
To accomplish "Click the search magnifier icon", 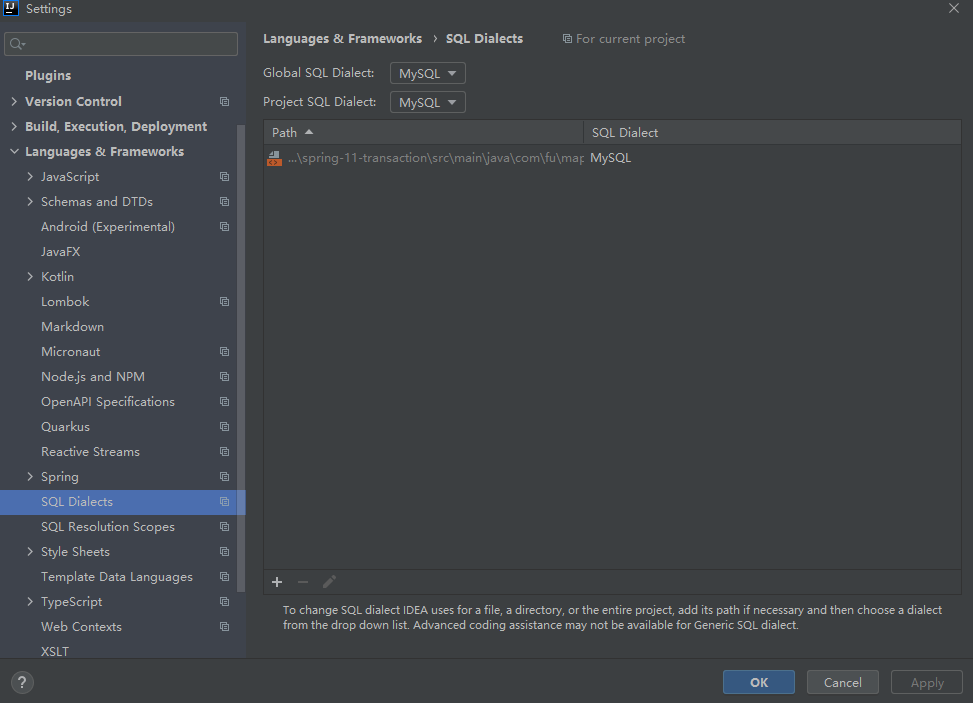I will click(17, 44).
